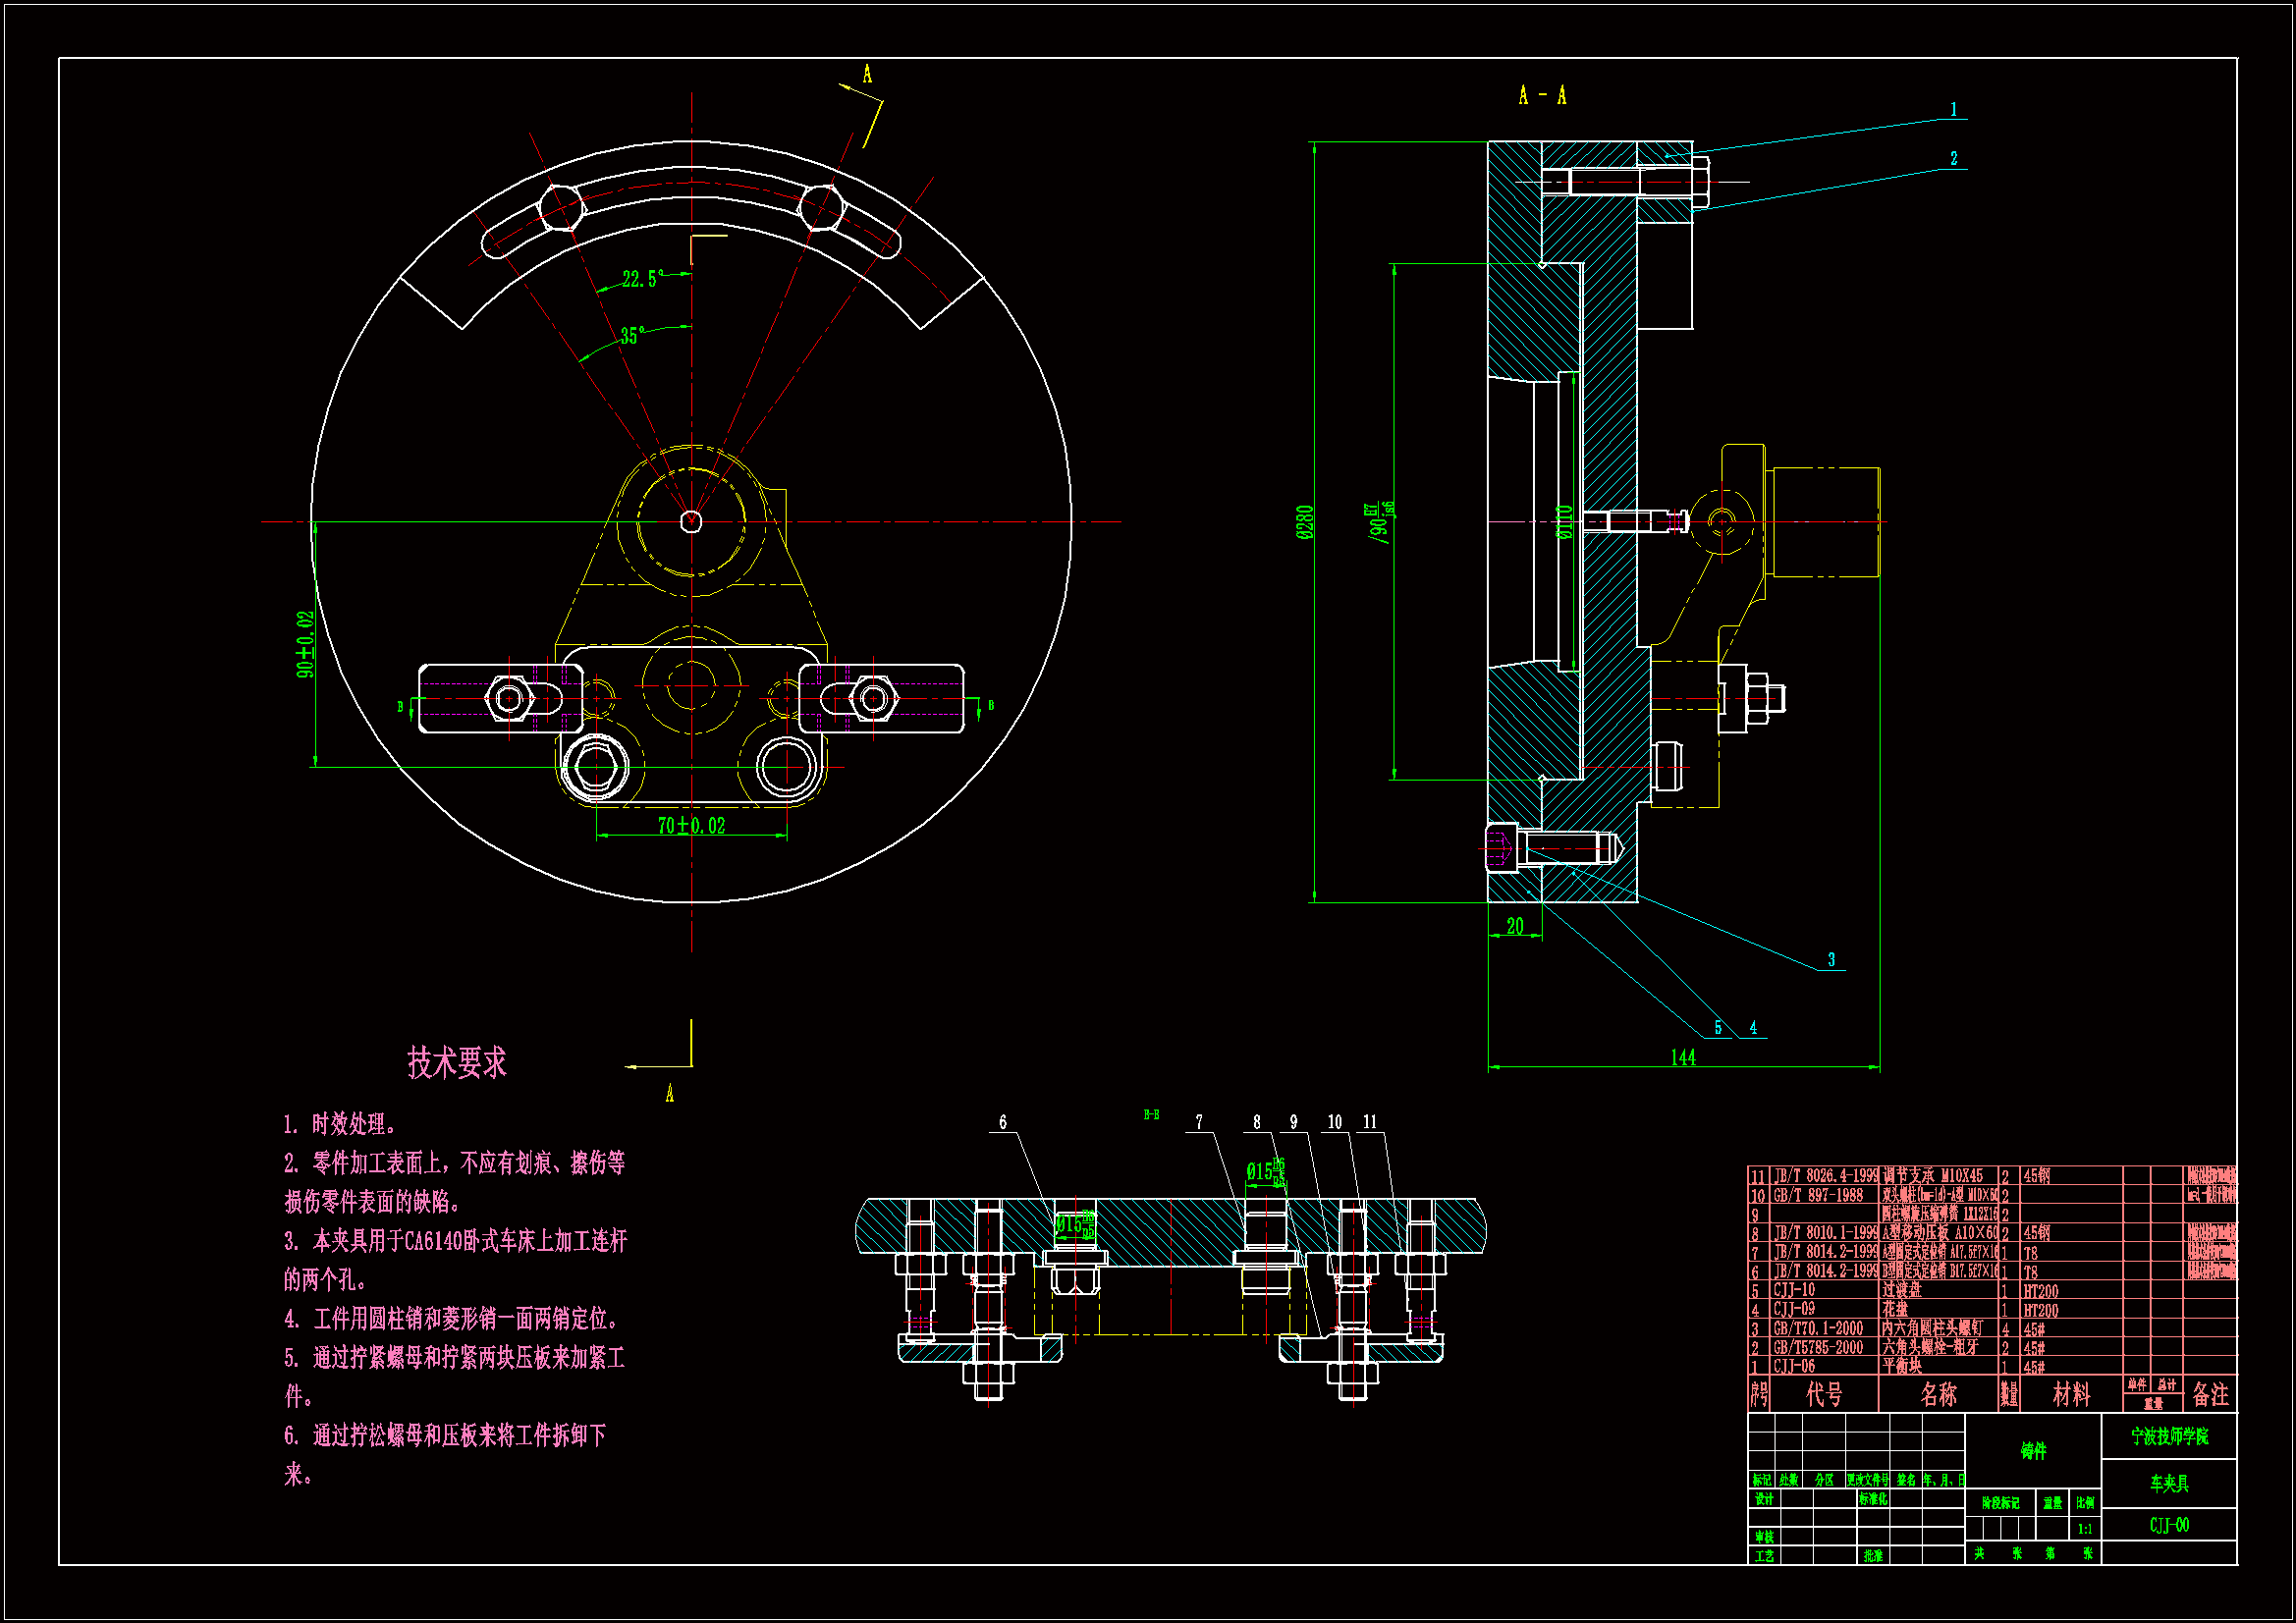Click part balloon number 3
This screenshot has width=2296, height=1623.
[1831, 959]
